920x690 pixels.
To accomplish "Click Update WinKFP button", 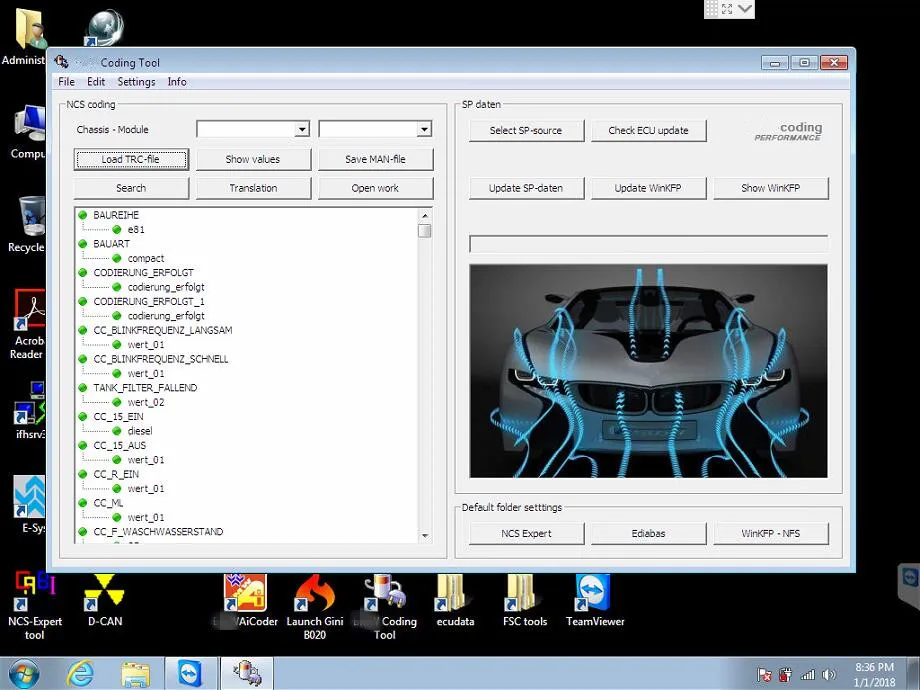I will tap(648, 188).
